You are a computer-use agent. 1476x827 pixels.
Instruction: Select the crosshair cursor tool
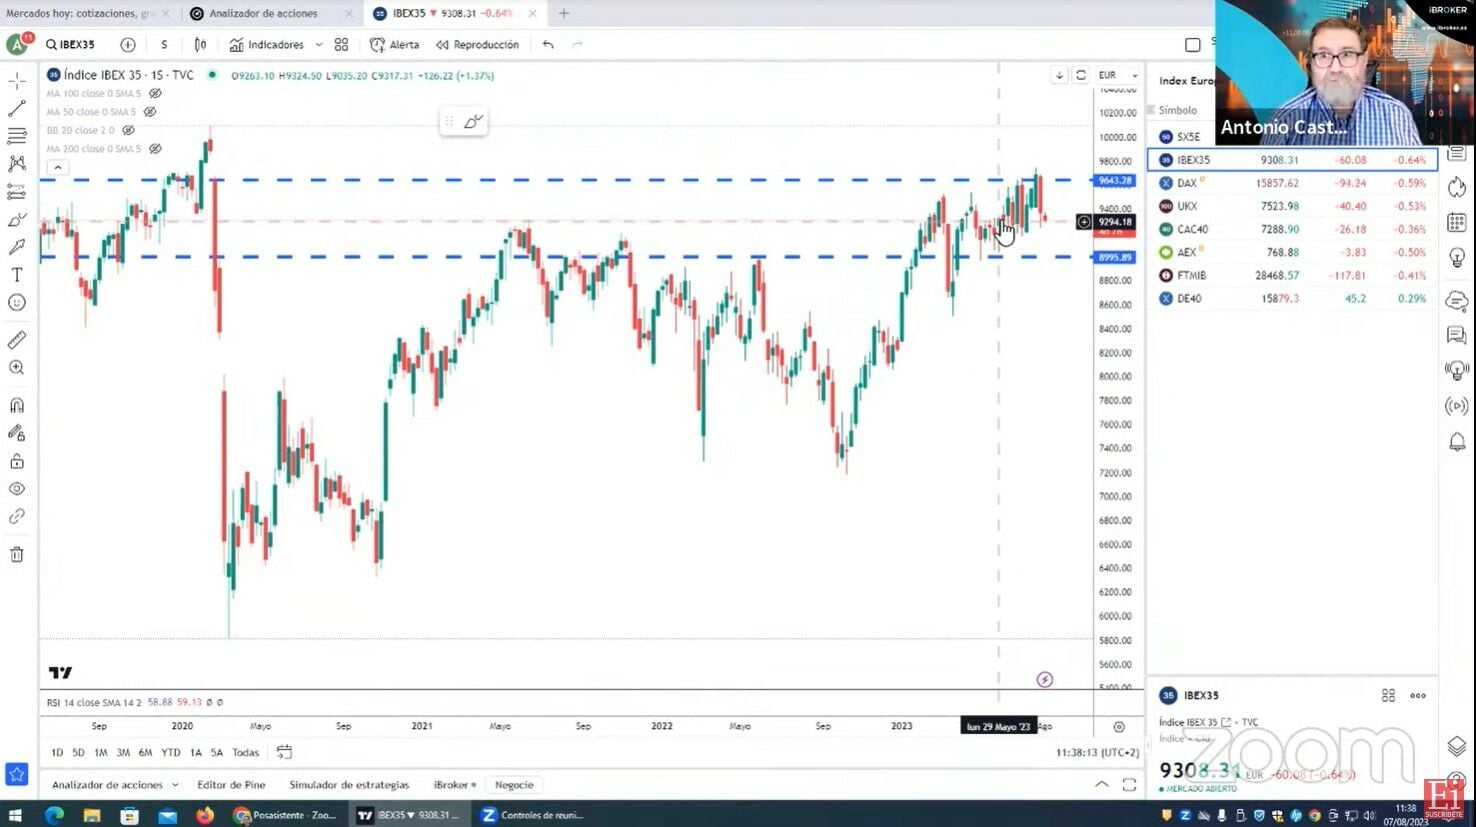coord(17,81)
